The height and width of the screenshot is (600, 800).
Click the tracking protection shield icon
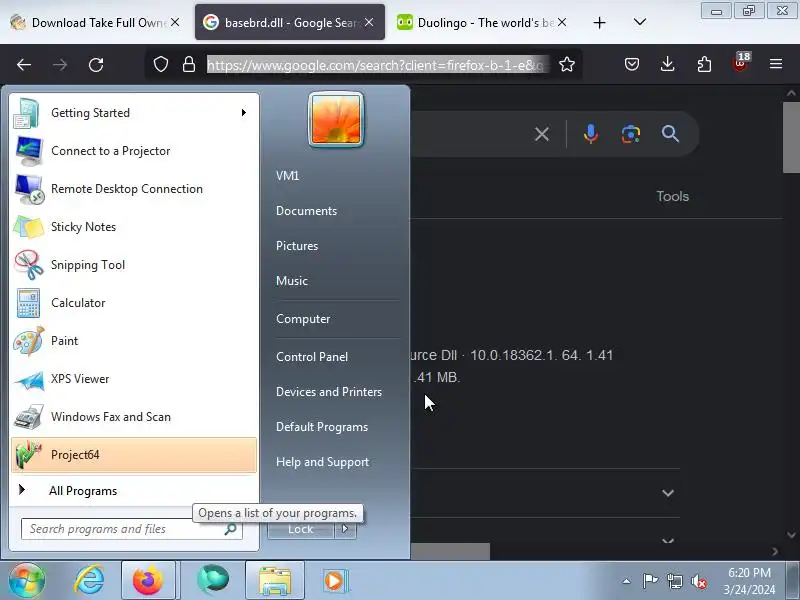pyautogui.click(x=161, y=65)
